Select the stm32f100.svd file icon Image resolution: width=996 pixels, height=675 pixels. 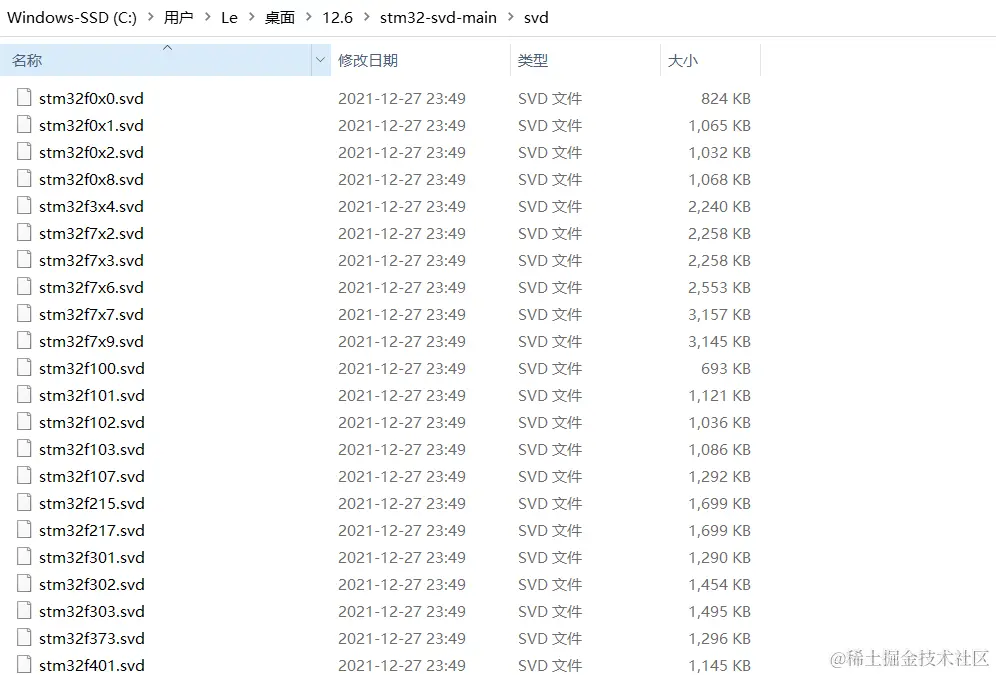click(x=24, y=367)
